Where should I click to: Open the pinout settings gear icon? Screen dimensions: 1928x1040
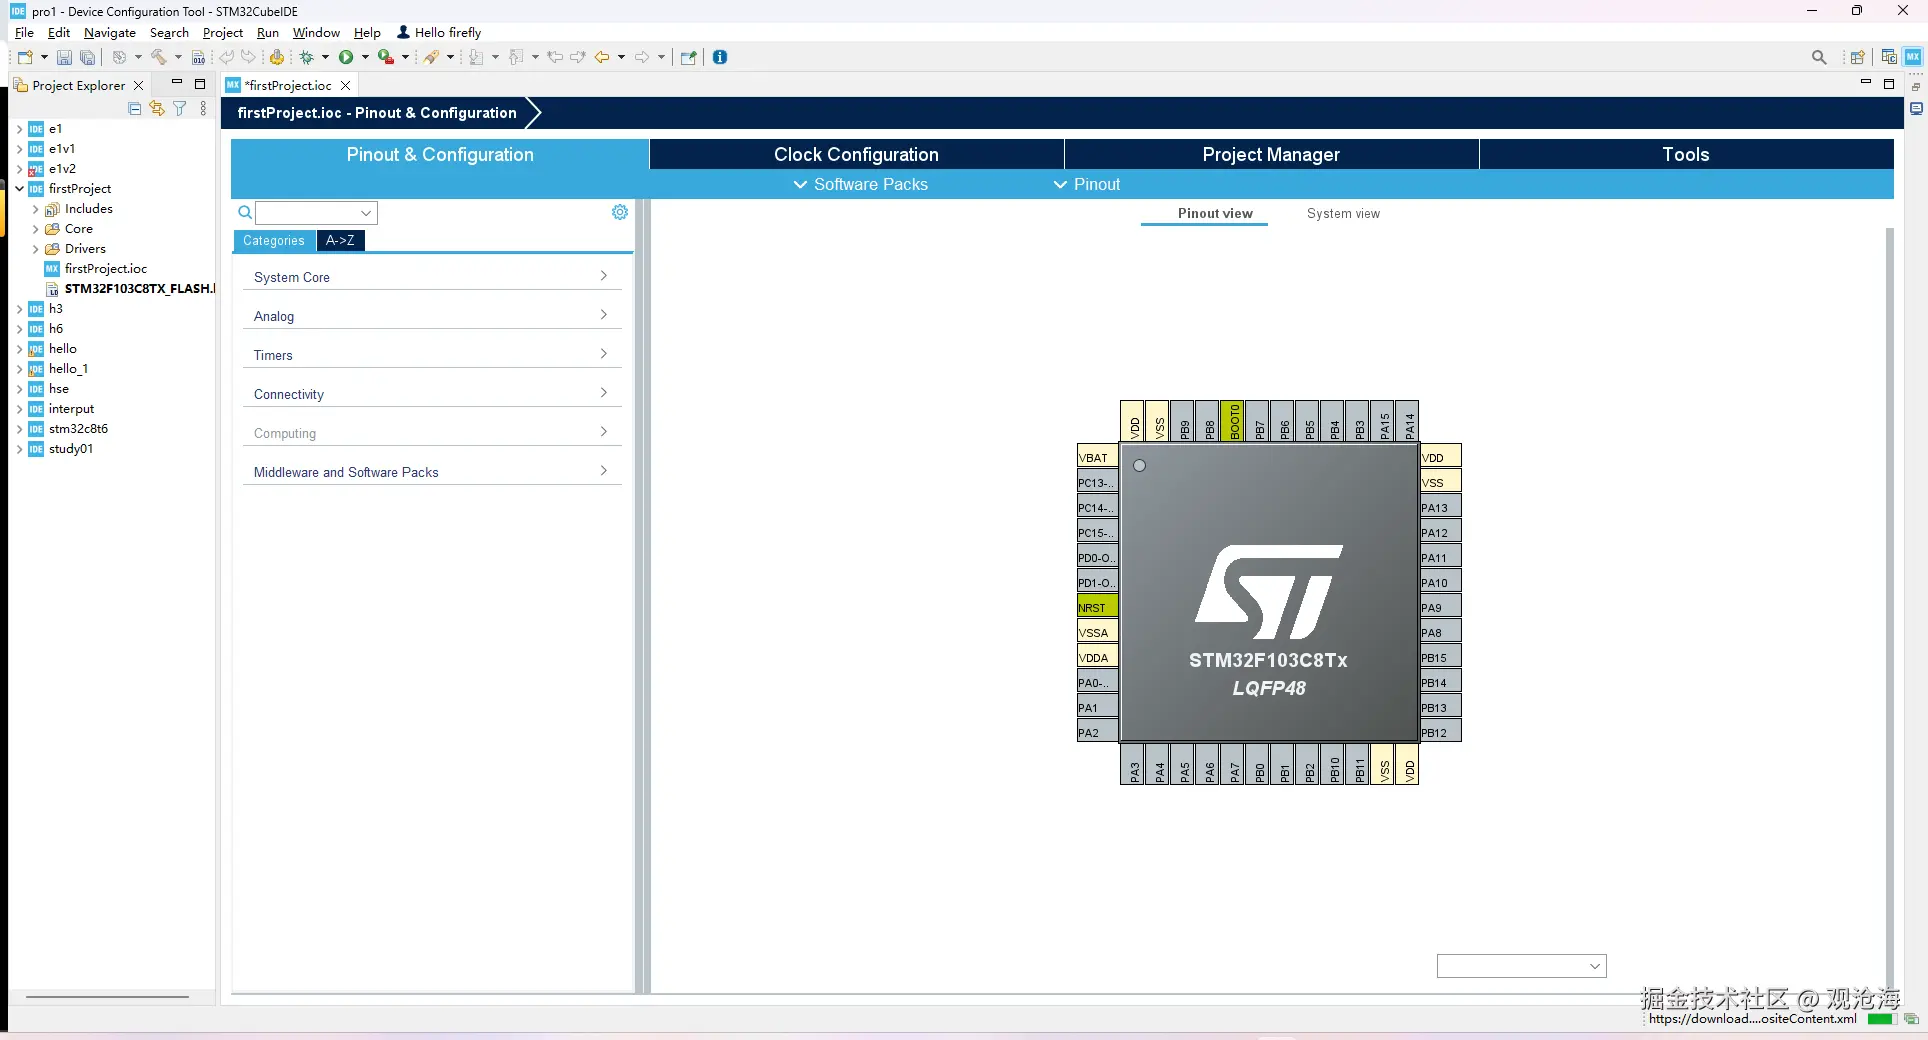point(620,212)
